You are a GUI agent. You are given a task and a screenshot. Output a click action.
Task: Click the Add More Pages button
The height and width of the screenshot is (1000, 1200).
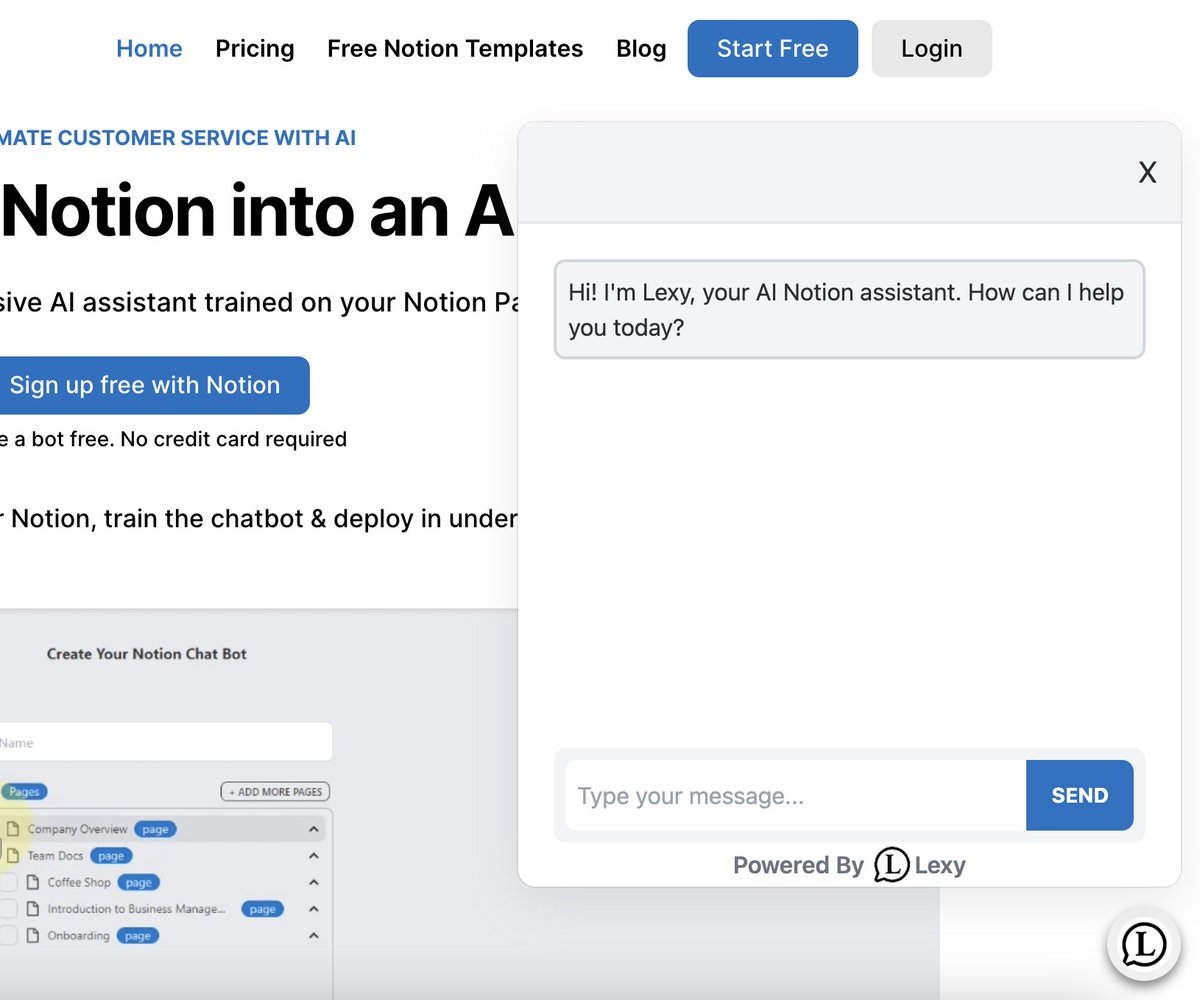pos(275,792)
